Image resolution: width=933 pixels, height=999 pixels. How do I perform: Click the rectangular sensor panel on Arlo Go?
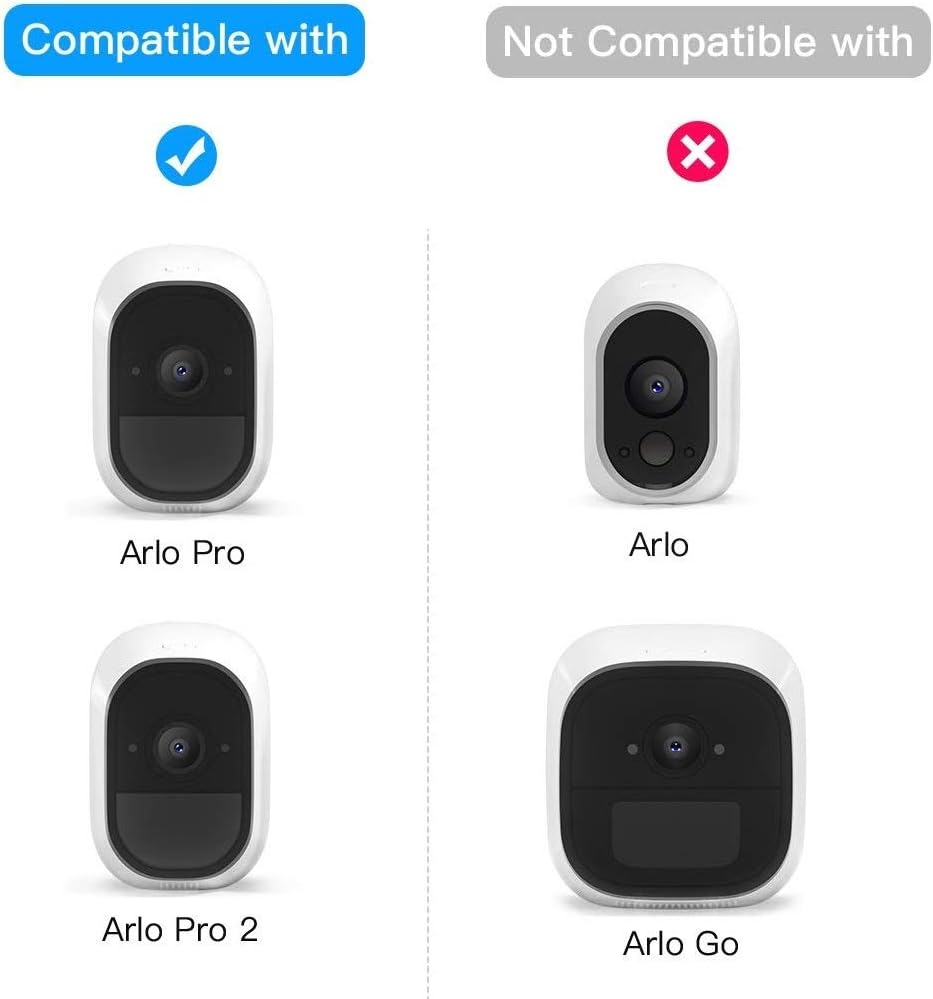pos(676,834)
